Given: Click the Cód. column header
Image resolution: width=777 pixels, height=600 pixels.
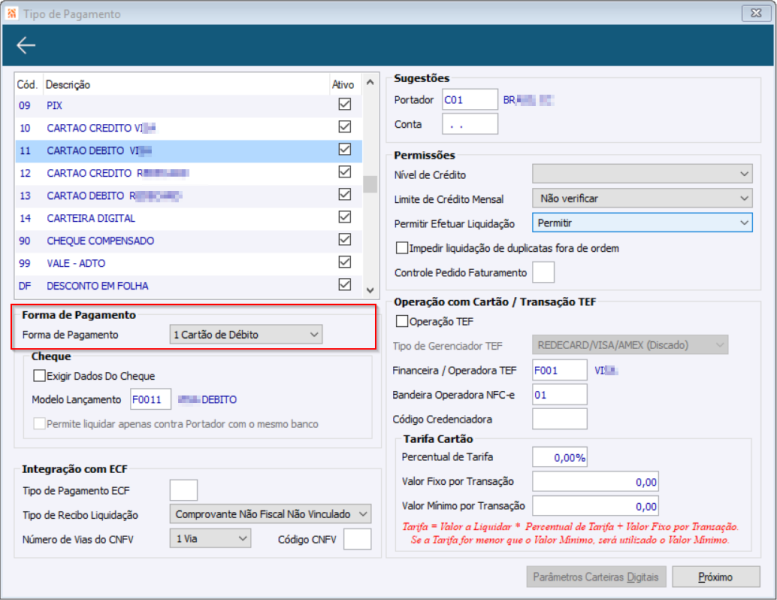Looking at the screenshot, I should click(28, 84).
